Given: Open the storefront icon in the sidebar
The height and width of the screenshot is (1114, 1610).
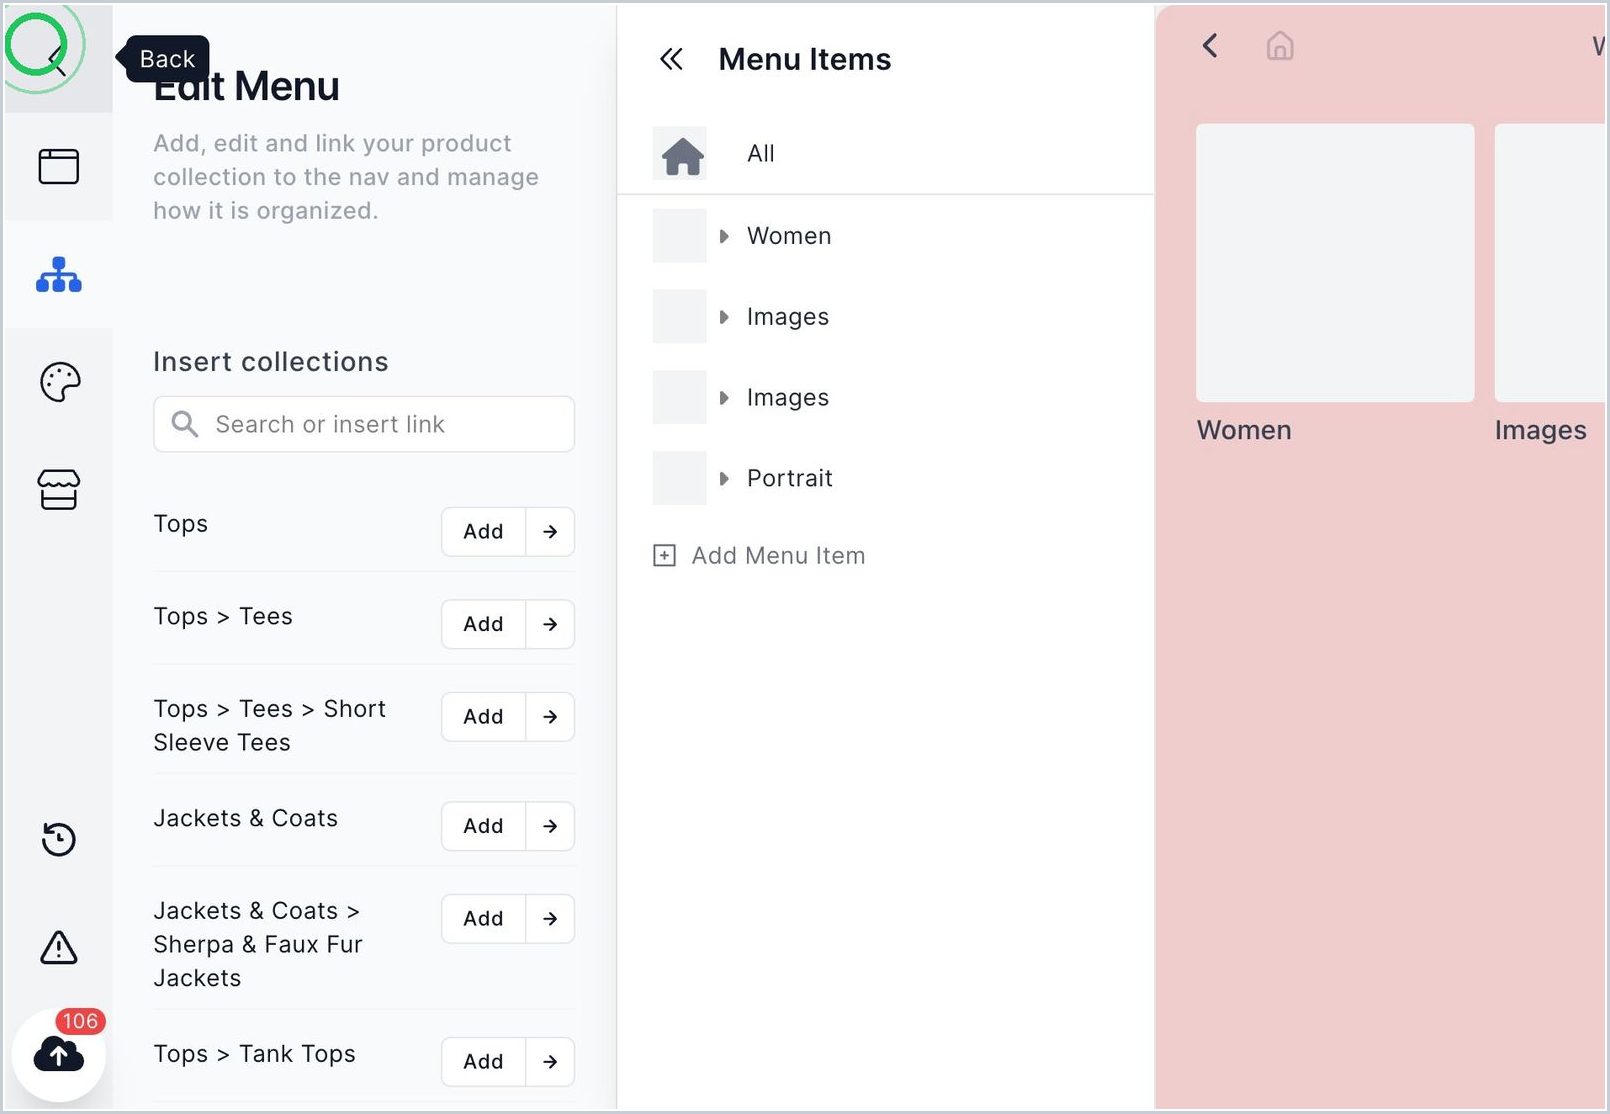Looking at the screenshot, I should 59,490.
